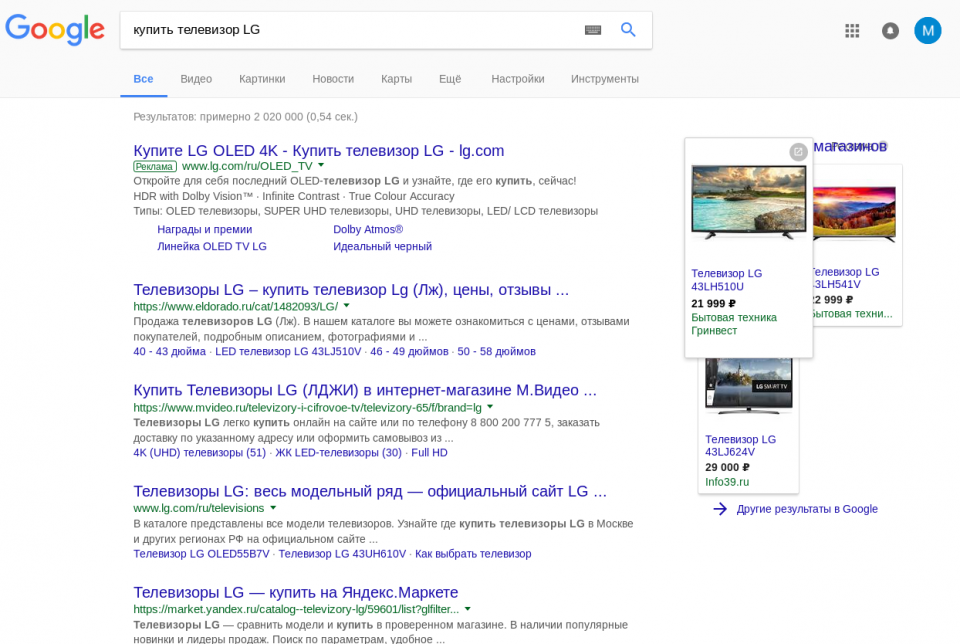Select the Все tab

coord(143,79)
